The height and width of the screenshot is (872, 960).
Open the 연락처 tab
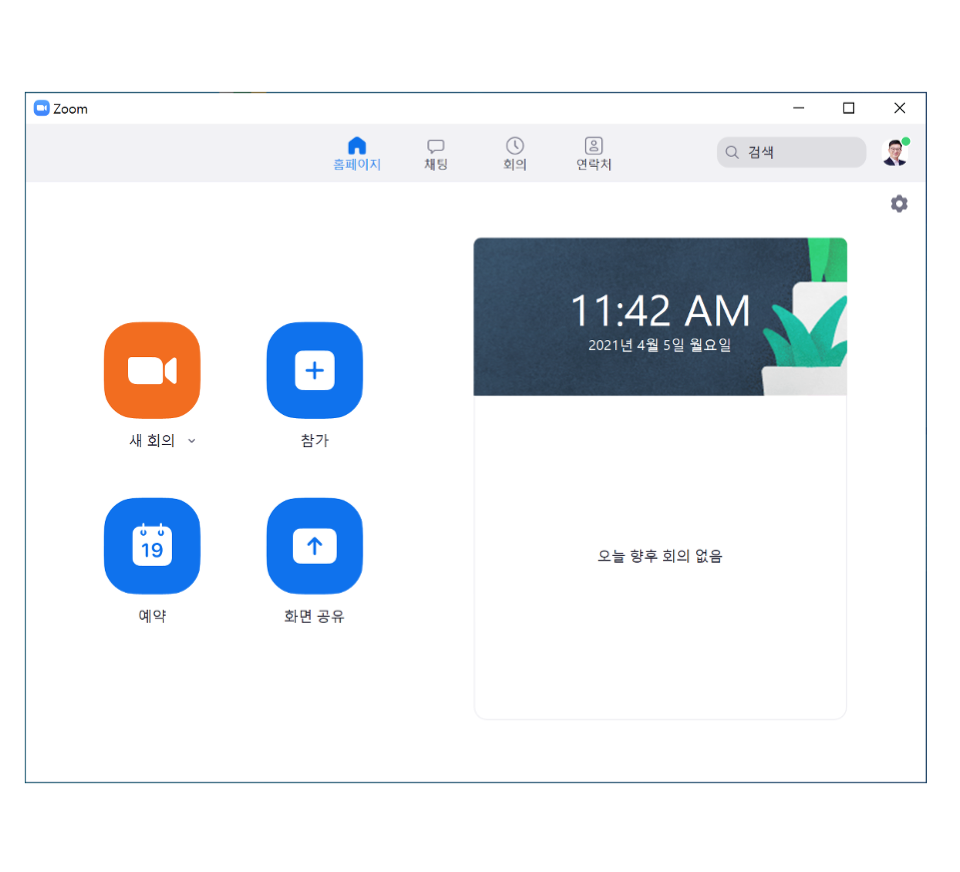[x=594, y=154]
